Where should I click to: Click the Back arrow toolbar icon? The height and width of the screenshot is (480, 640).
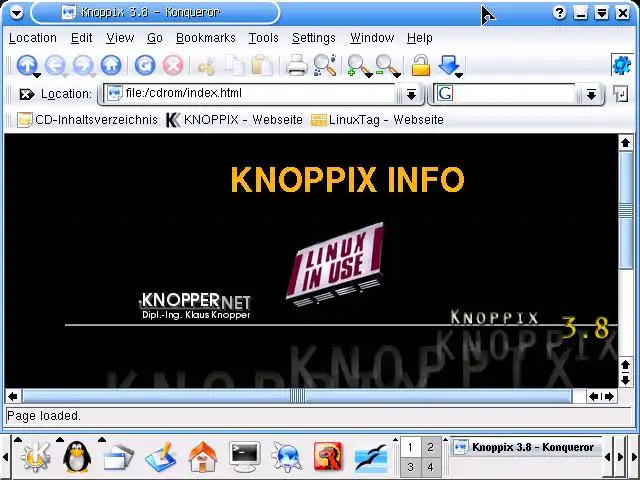[x=55, y=65]
